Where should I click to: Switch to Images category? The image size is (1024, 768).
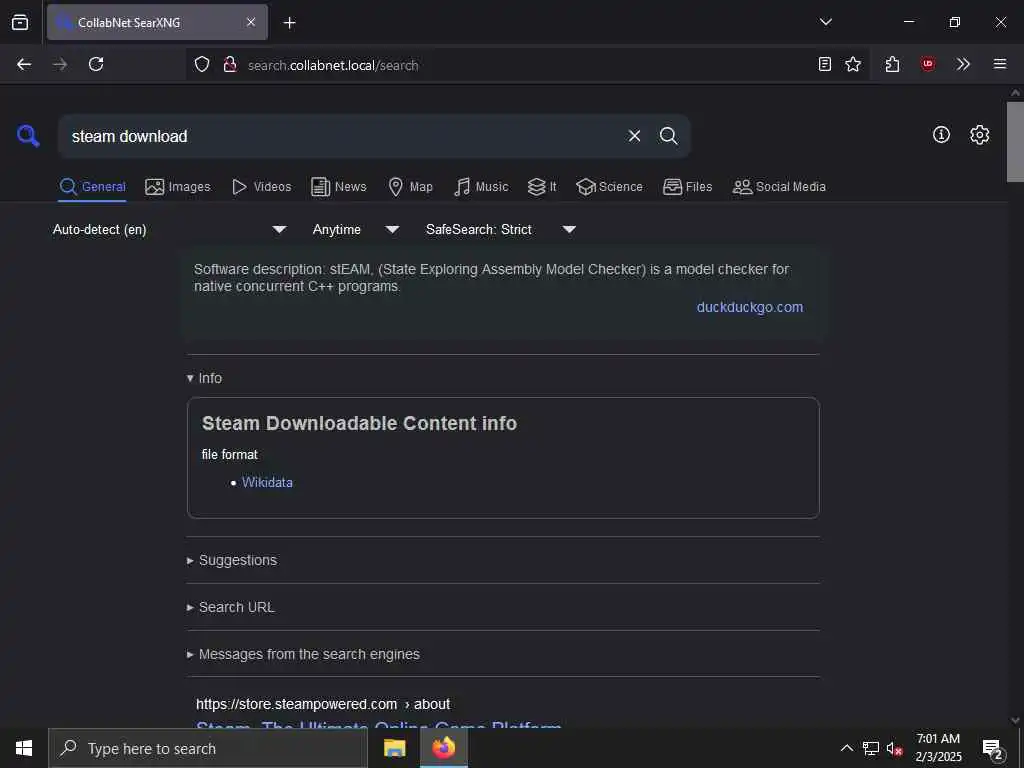point(178,187)
